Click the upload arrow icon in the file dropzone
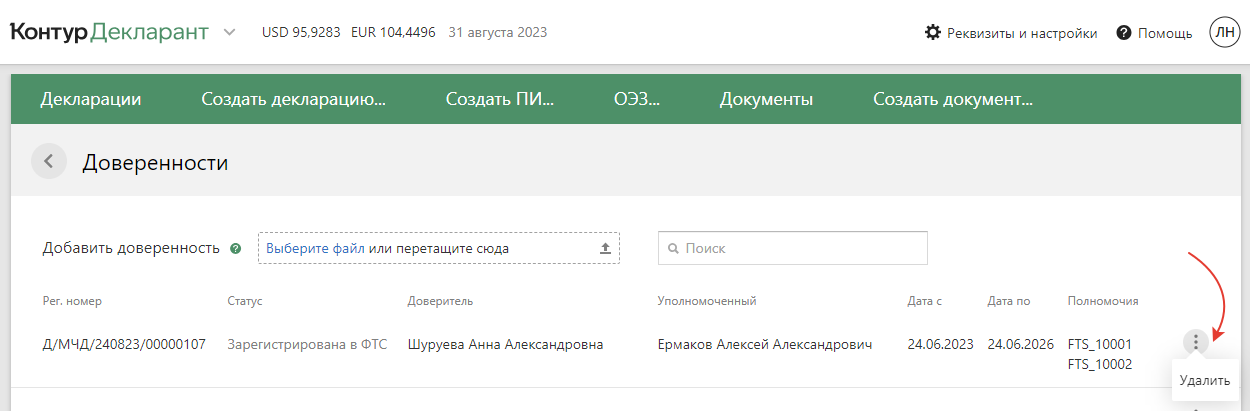1250x411 pixels. point(604,248)
